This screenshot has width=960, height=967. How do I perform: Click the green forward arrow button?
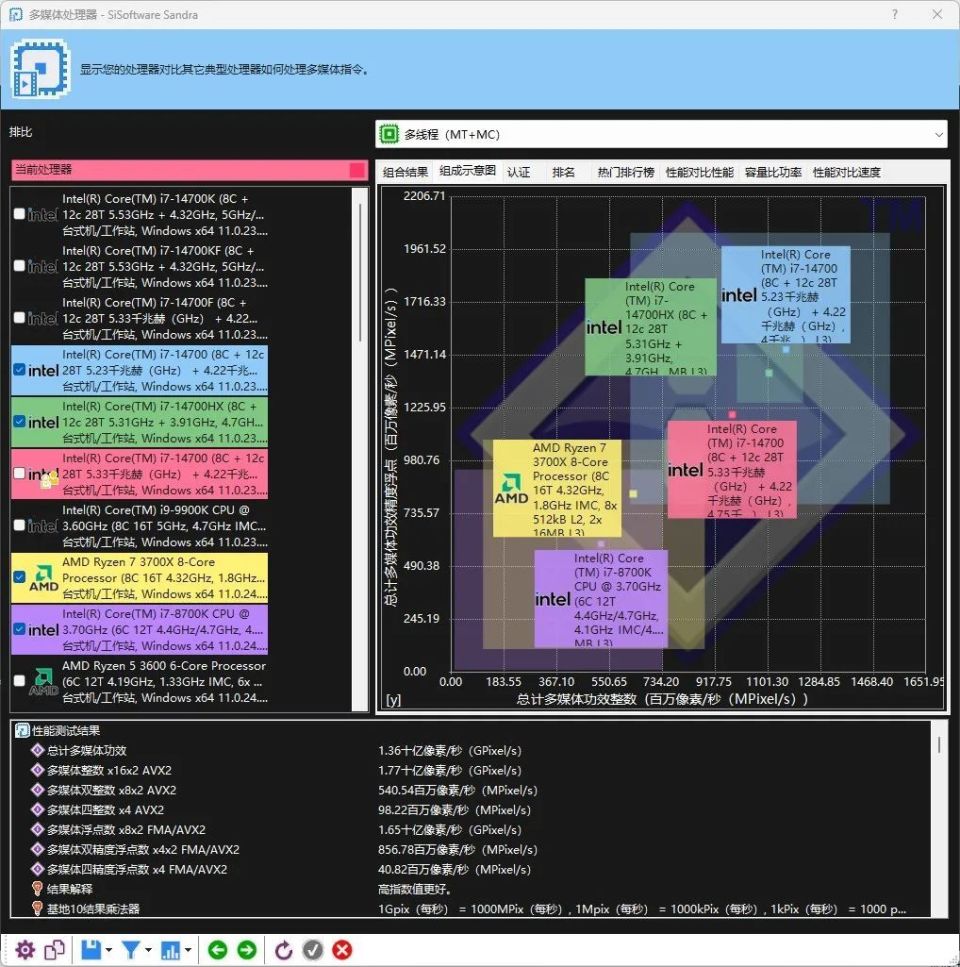coord(246,949)
